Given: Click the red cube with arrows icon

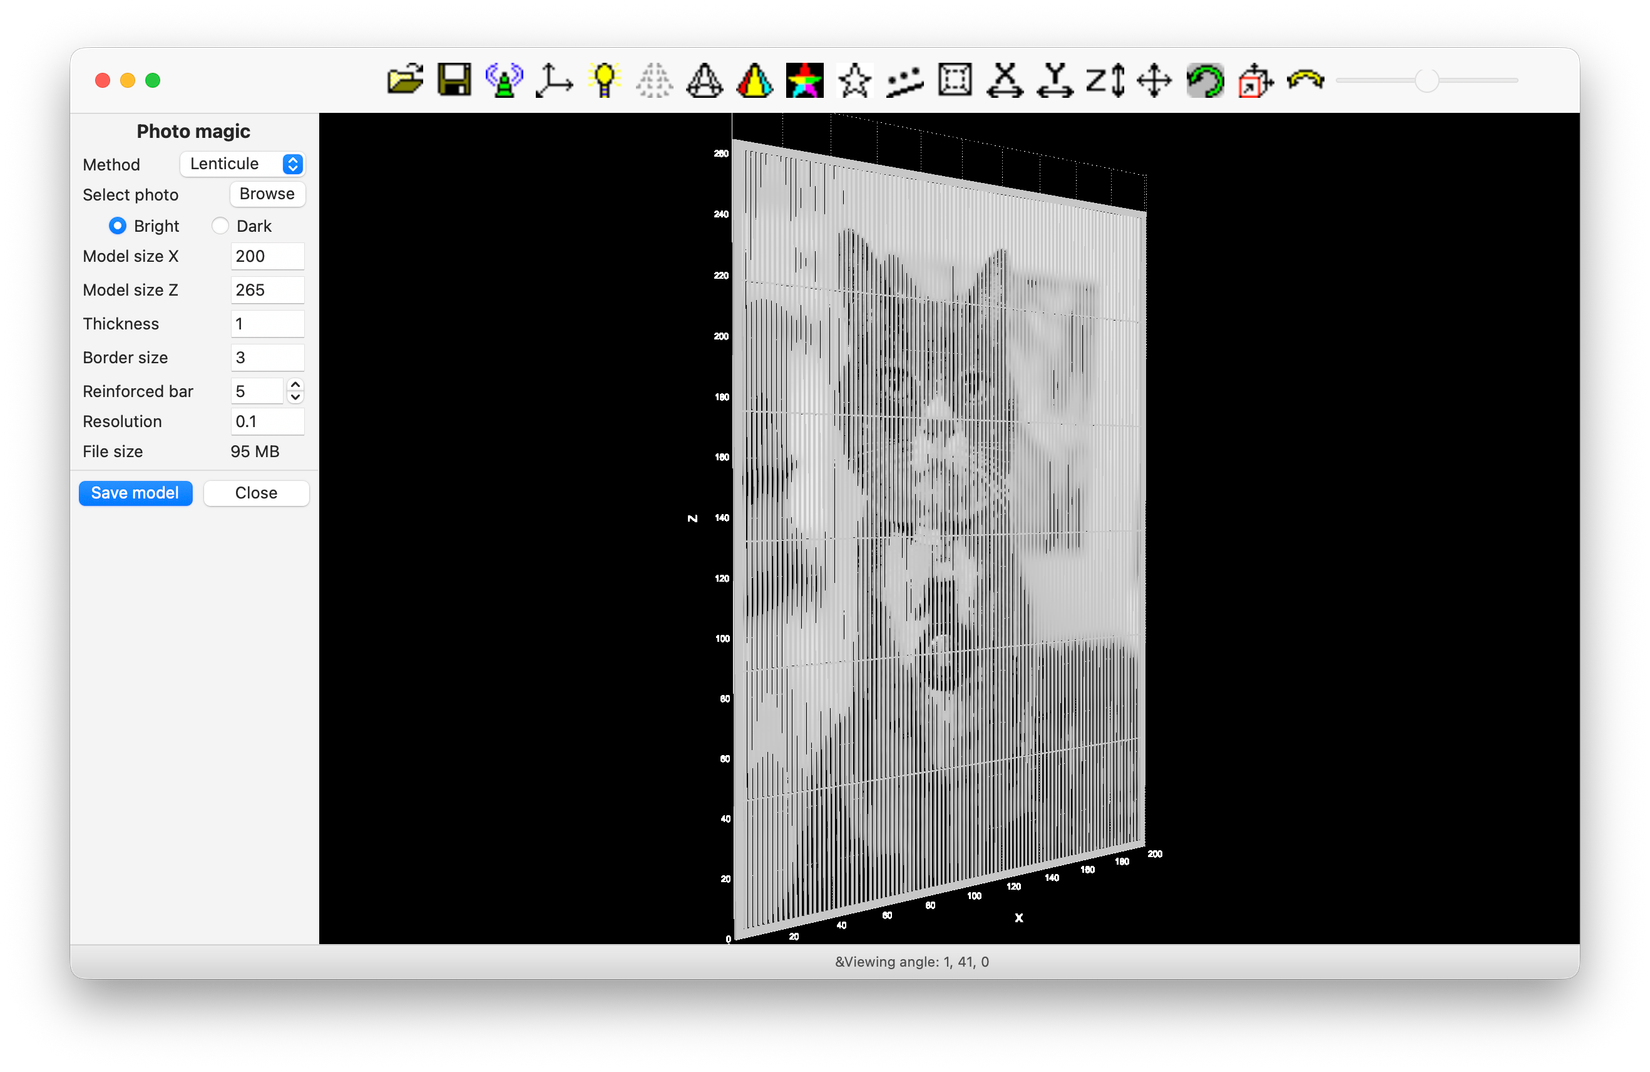Looking at the screenshot, I should point(1255,80).
